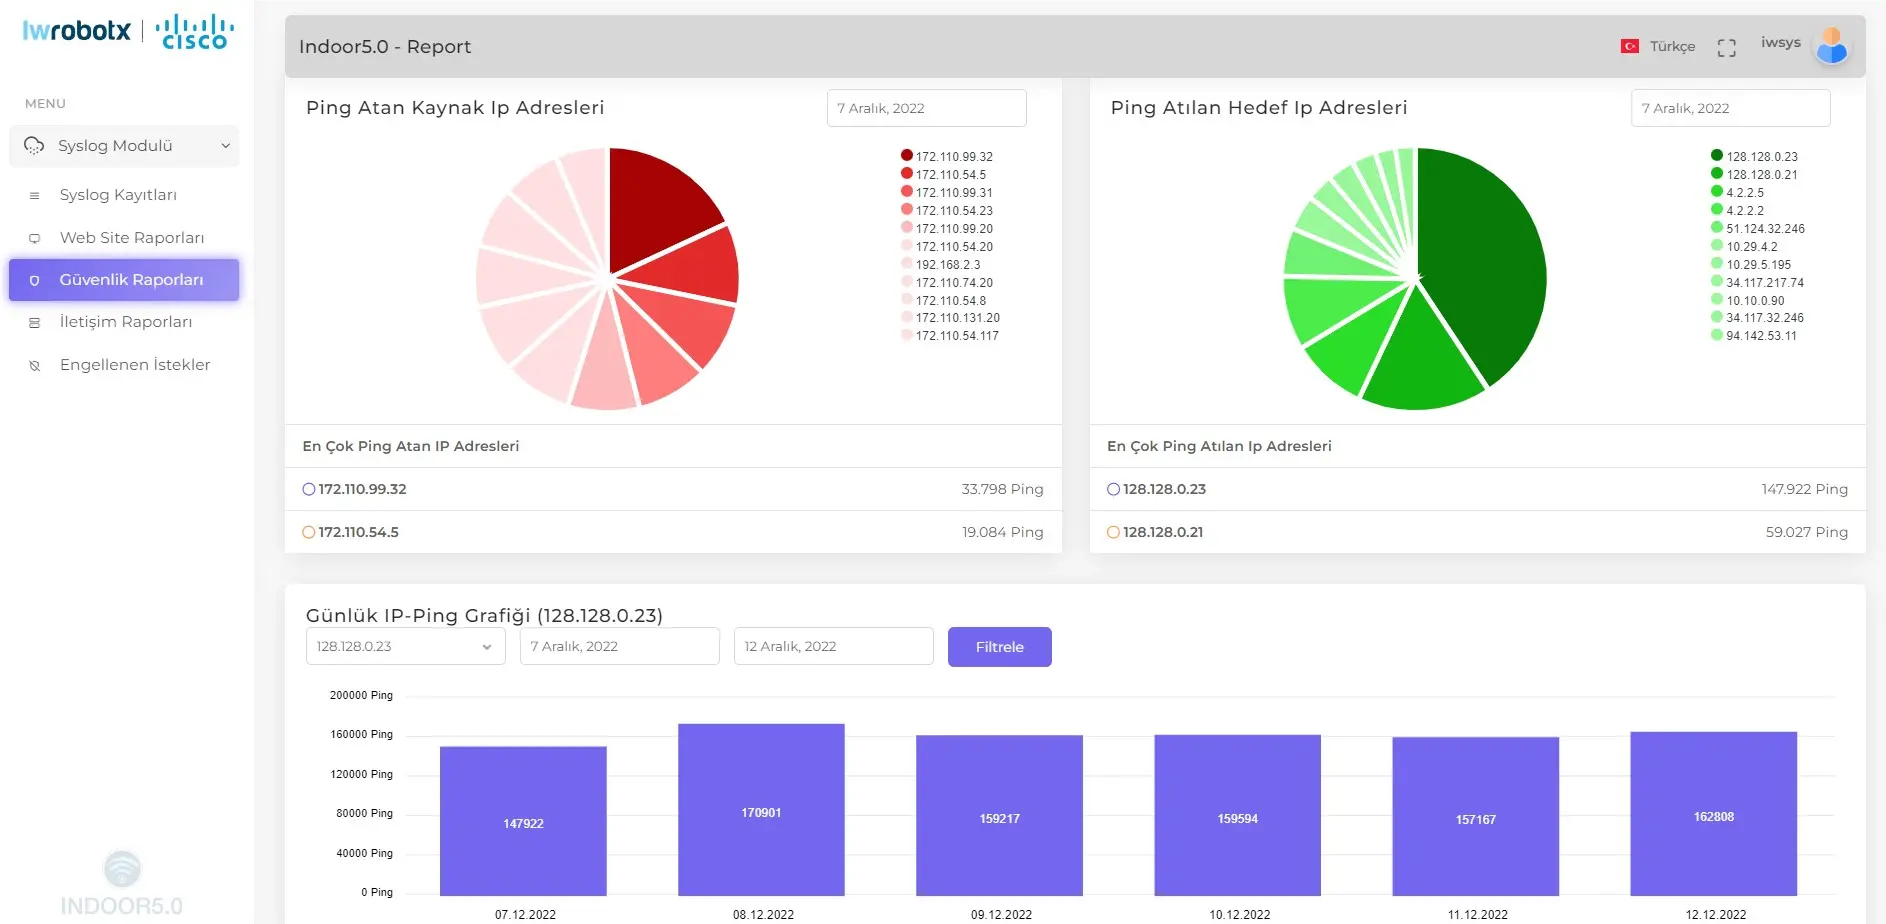
Task: Open the source IP chart date picker
Action: [926, 108]
